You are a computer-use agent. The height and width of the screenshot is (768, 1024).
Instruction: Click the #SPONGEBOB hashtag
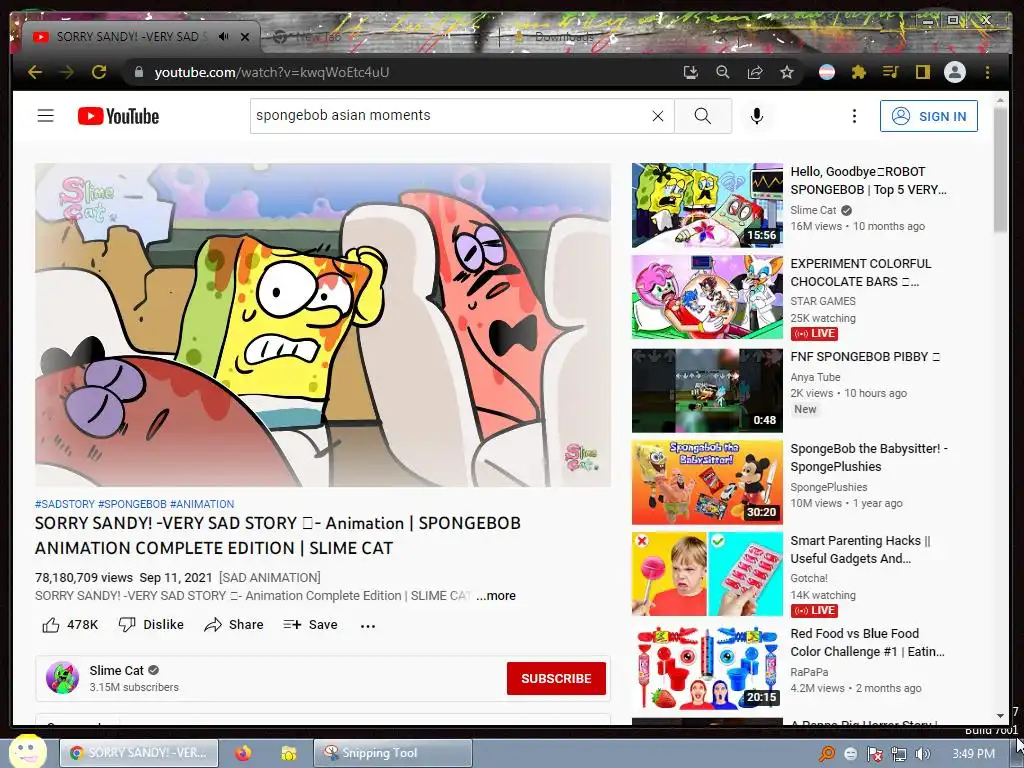pyautogui.click(x=132, y=504)
